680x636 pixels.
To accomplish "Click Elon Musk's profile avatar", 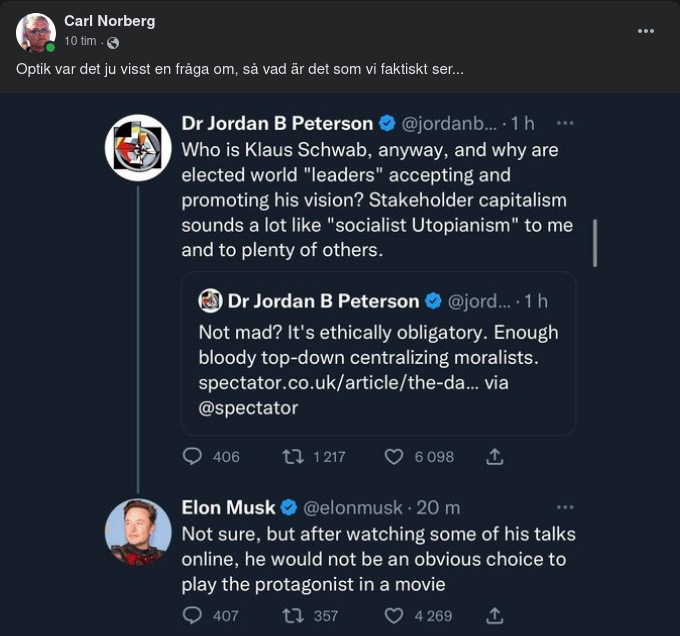I will coord(138,532).
